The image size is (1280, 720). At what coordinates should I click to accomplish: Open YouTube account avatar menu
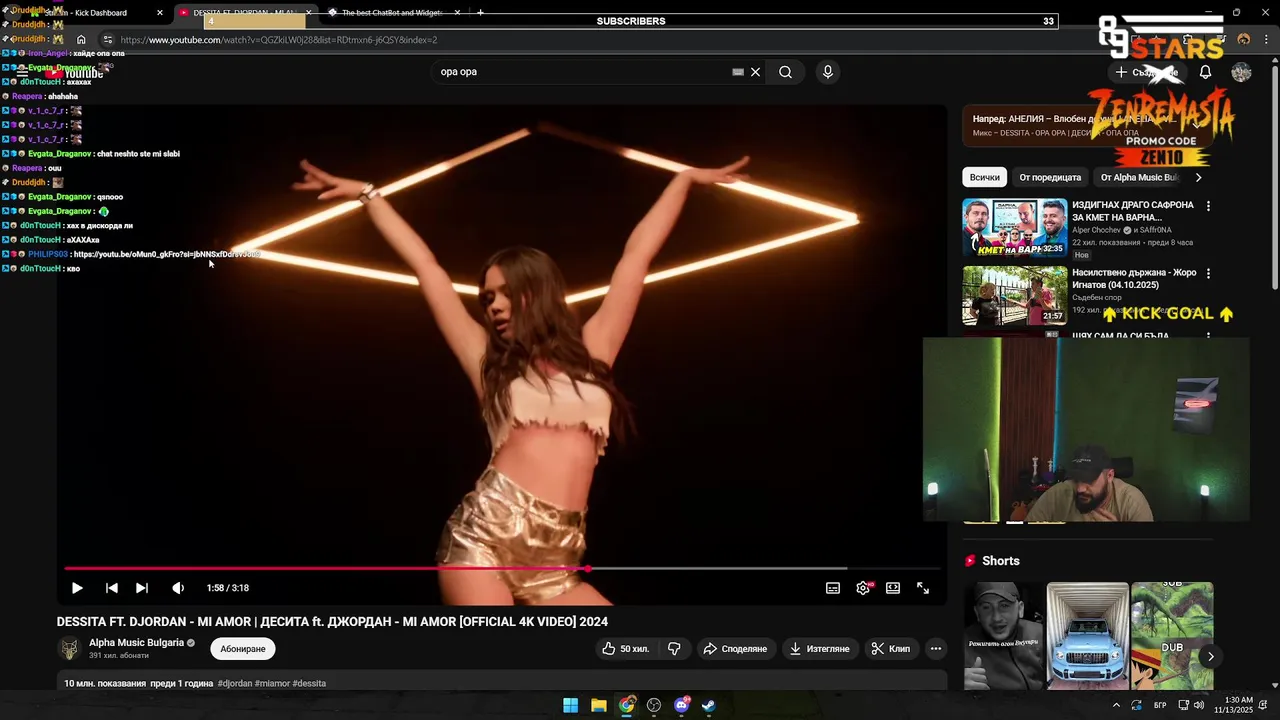tap(1241, 72)
